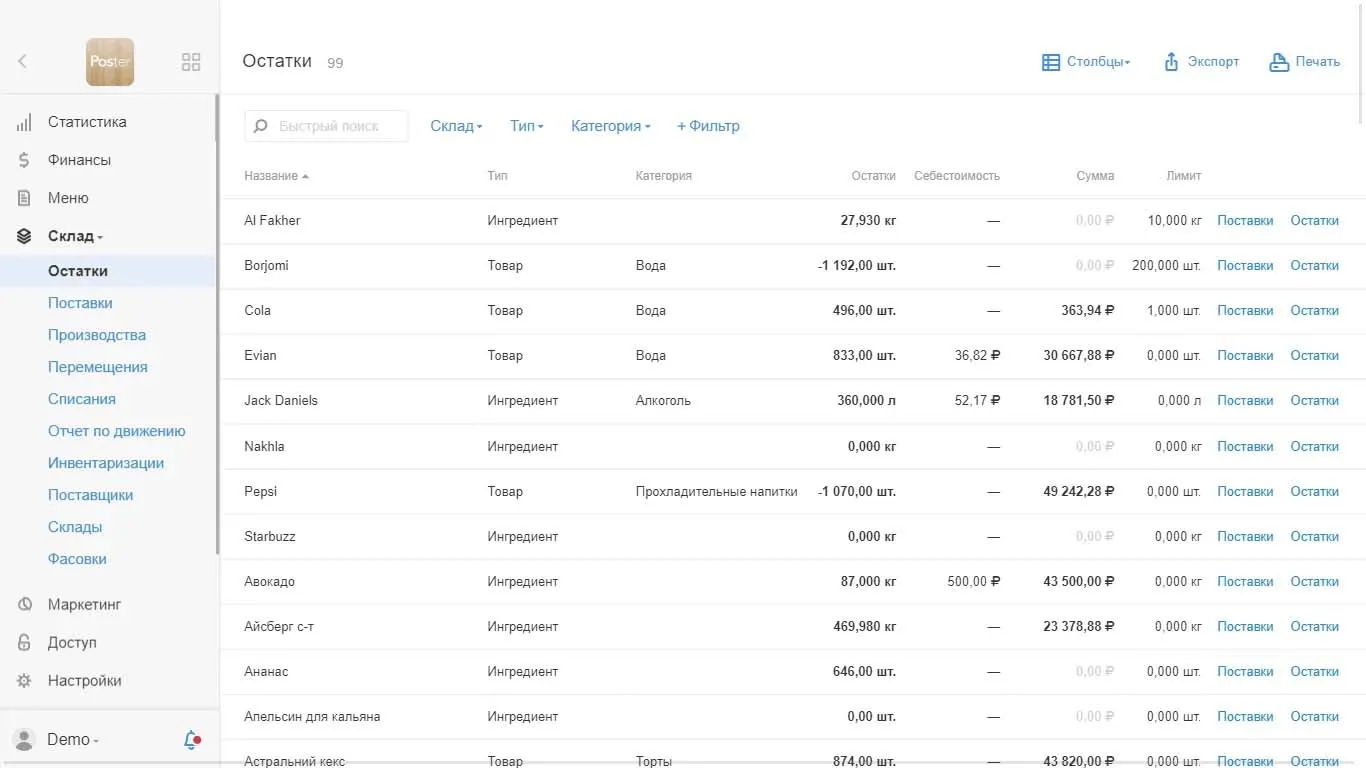Click the search magnifier icon

pyautogui.click(x=261, y=126)
